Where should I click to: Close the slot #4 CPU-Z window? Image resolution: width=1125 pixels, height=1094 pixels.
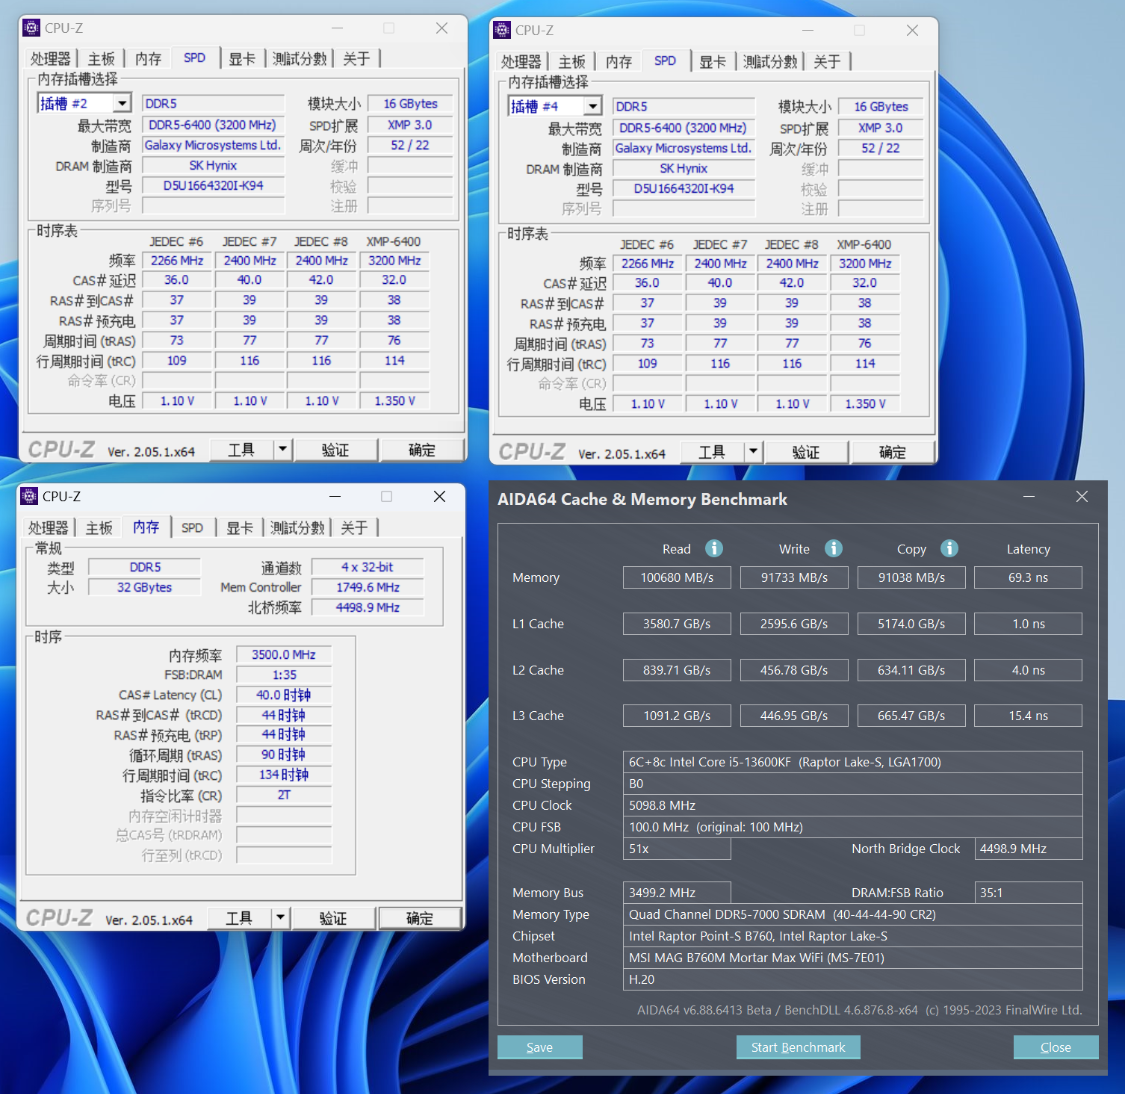913,30
